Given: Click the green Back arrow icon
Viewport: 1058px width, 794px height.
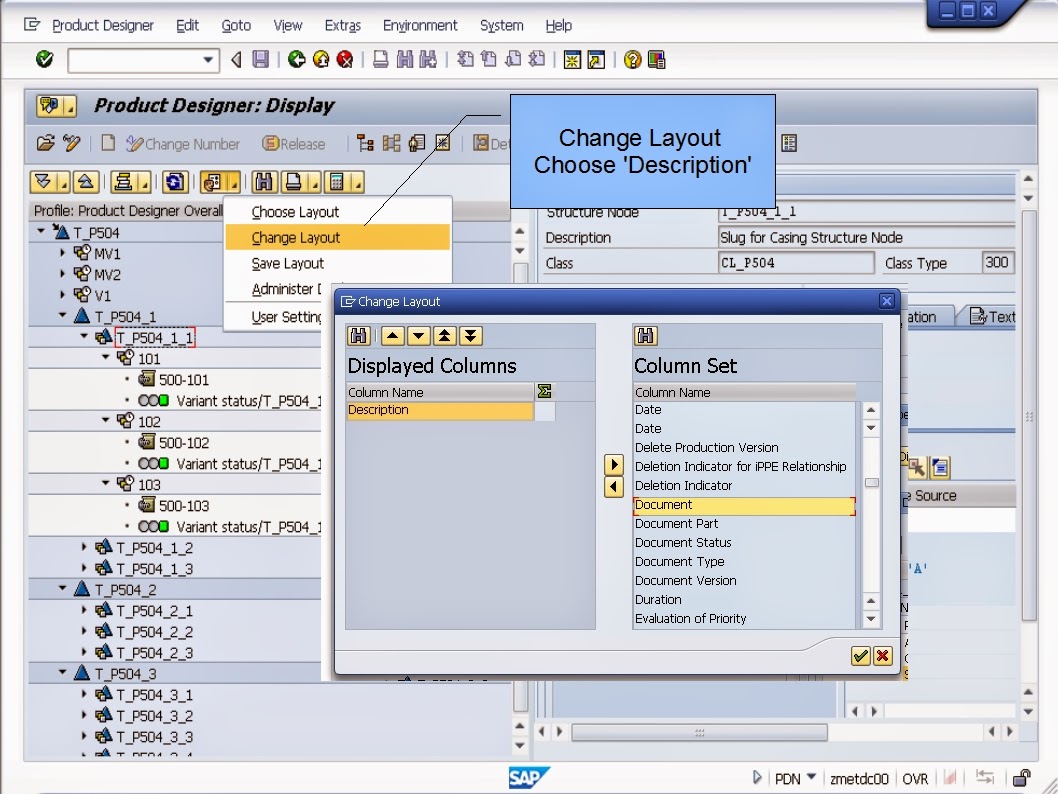Looking at the screenshot, I should (x=296, y=59).
